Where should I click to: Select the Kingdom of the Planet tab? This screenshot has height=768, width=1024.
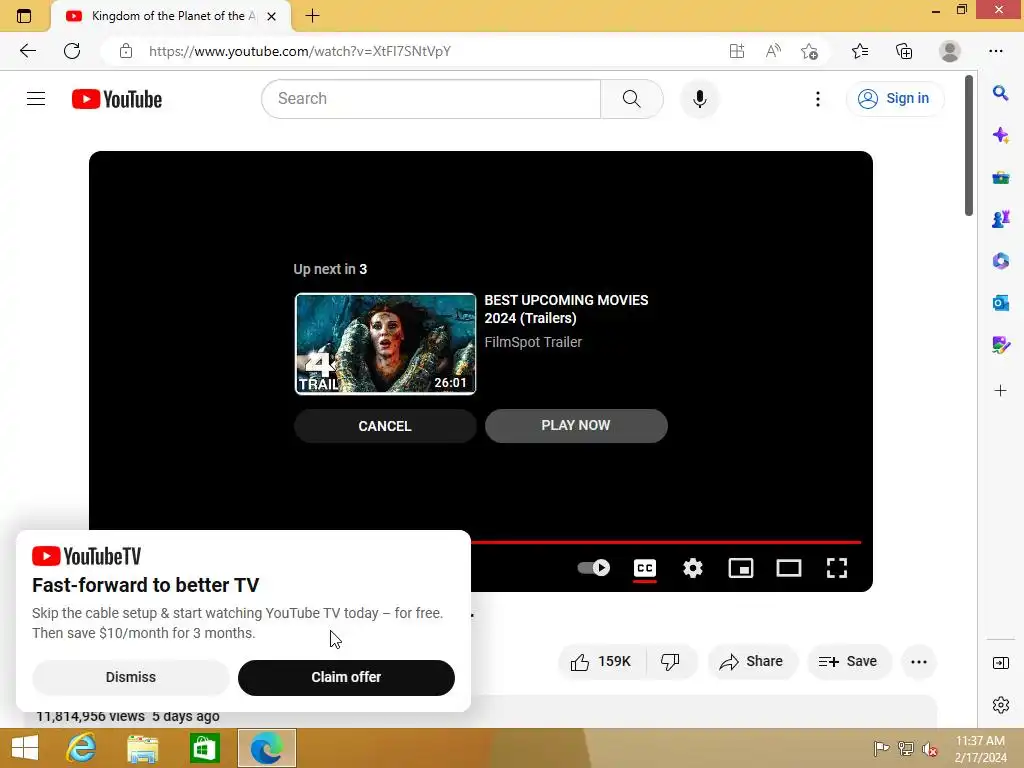tap(171, 16)
